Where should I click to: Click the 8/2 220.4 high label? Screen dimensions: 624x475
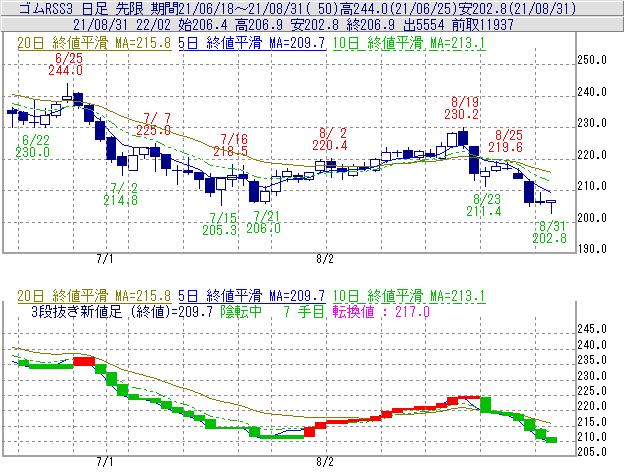[x=330, y=139]
